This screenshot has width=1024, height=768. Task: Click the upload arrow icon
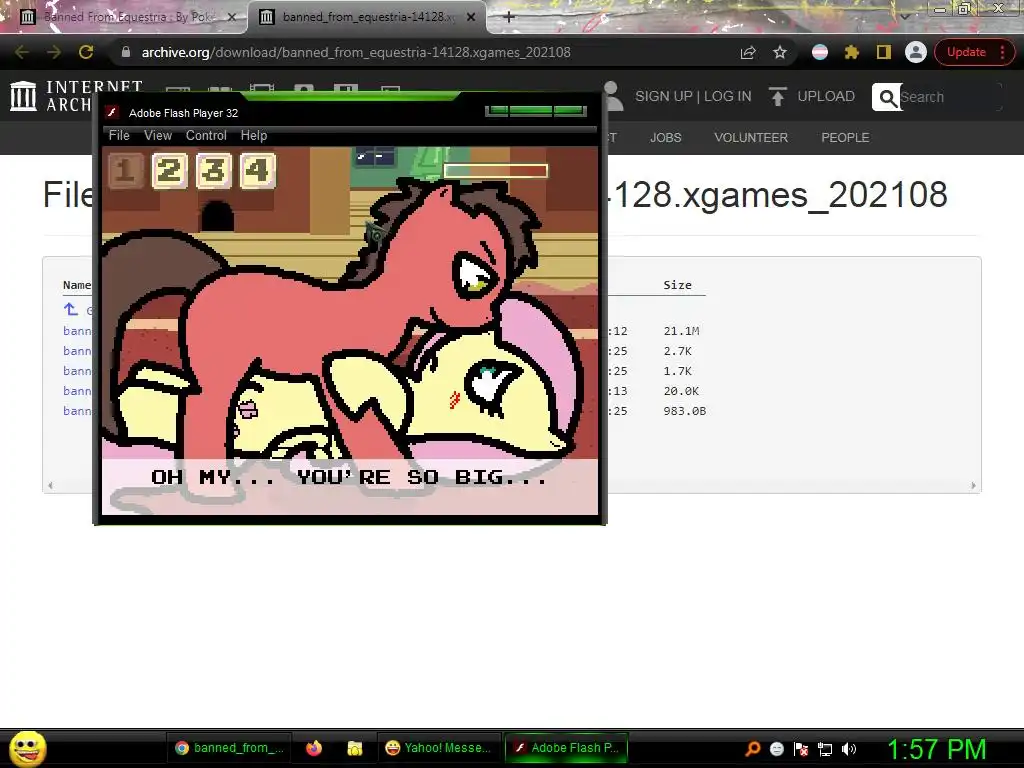777,96
